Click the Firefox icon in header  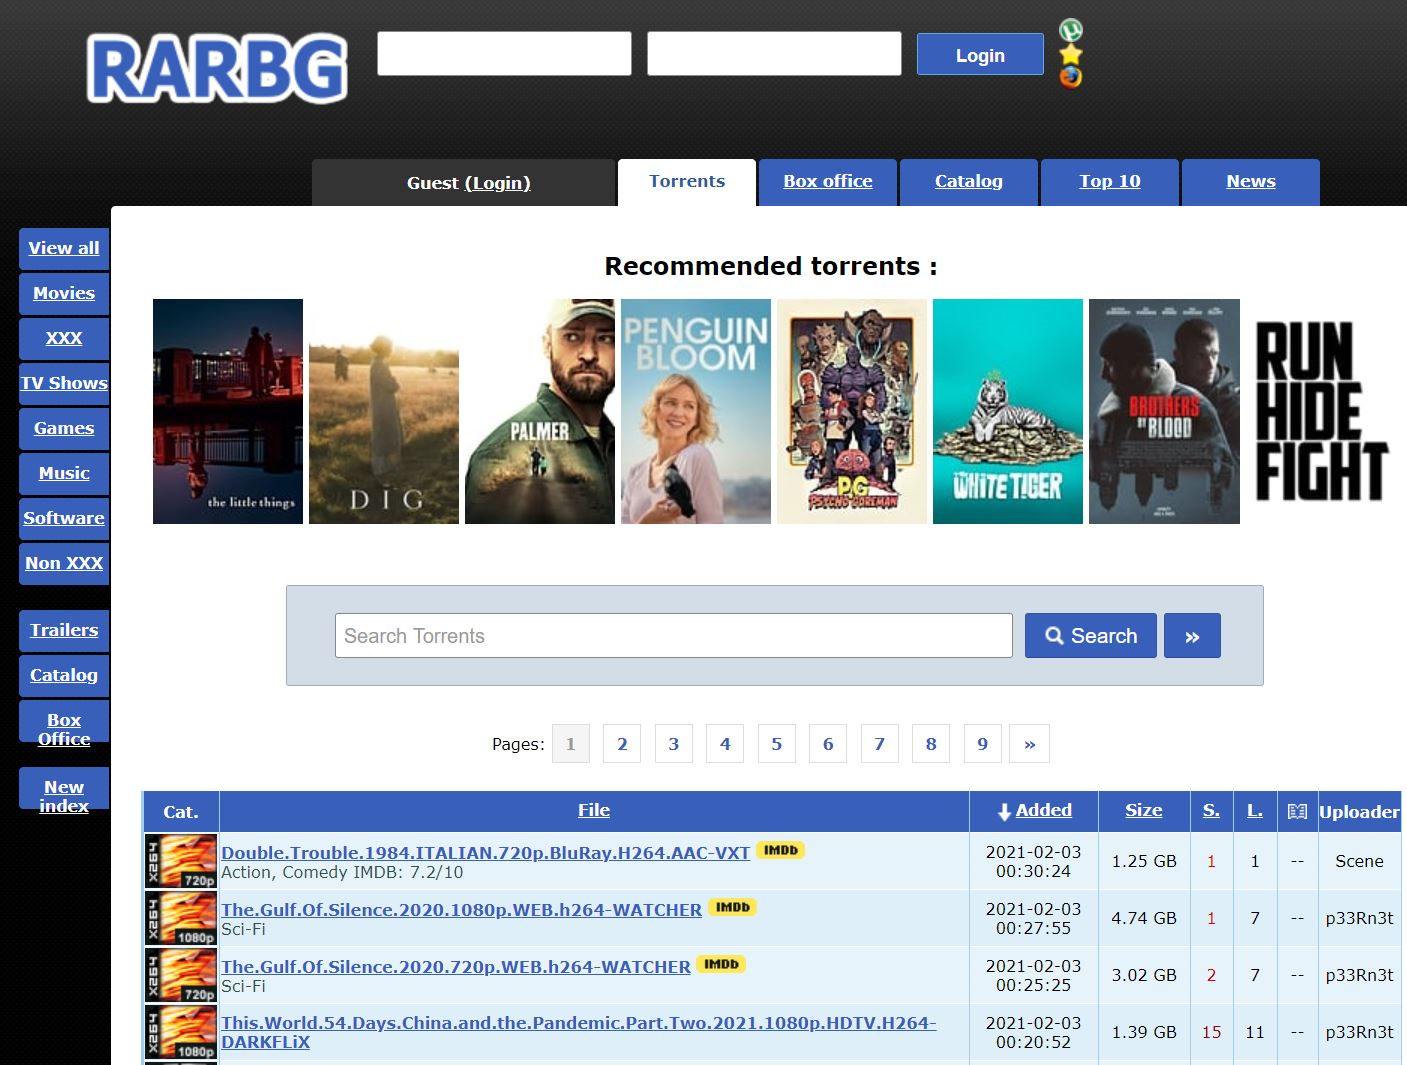coord(1071,77)
